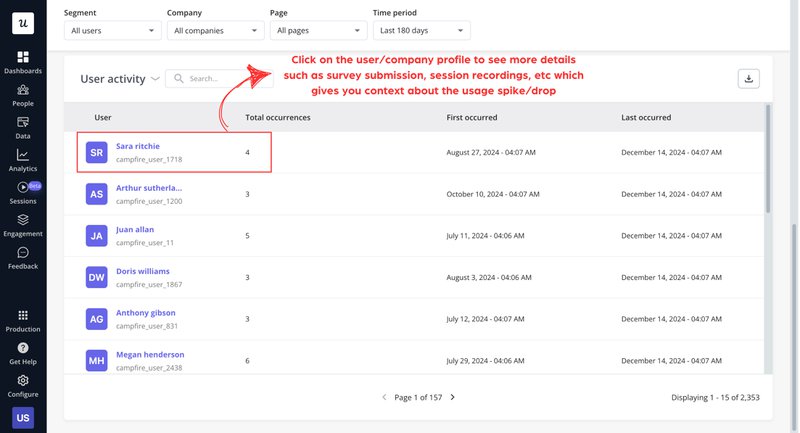
Task: Click Arthur sutherland's AS avatar
Action: tap(96, 194)
